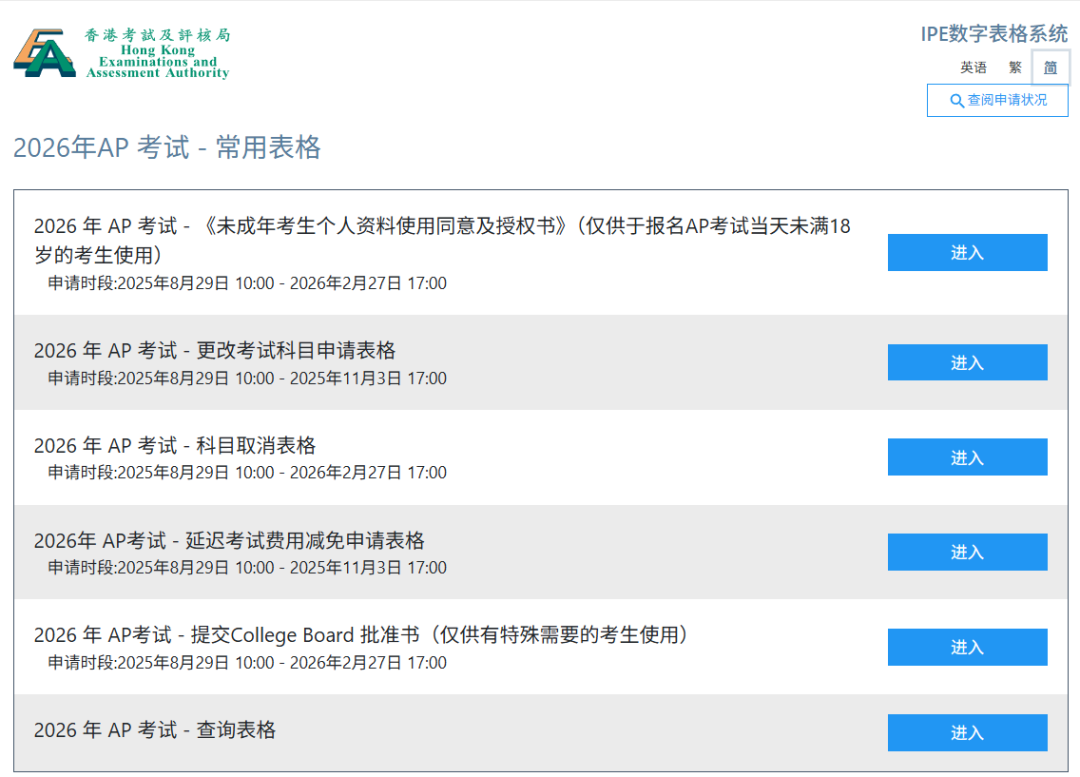Click the magnifier icon in 查阅申请状况
Screen dimensions: 1080x777
click(x=957, y=100)
